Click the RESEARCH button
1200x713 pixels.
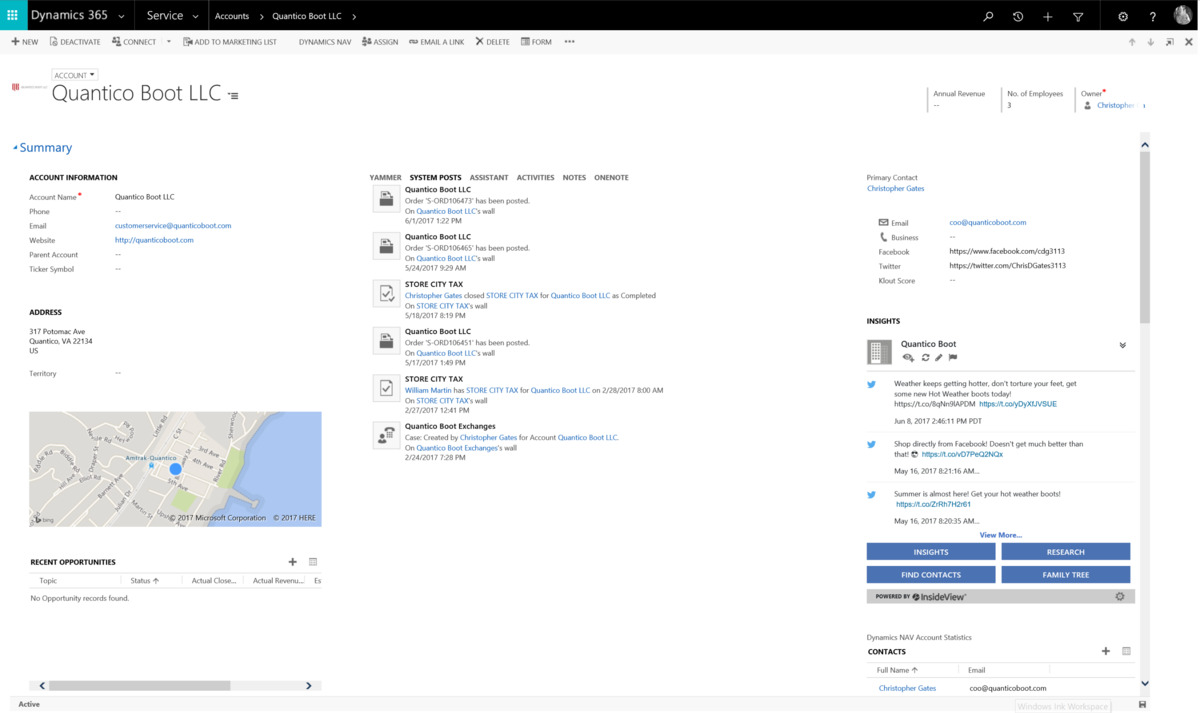point(1066,552)
